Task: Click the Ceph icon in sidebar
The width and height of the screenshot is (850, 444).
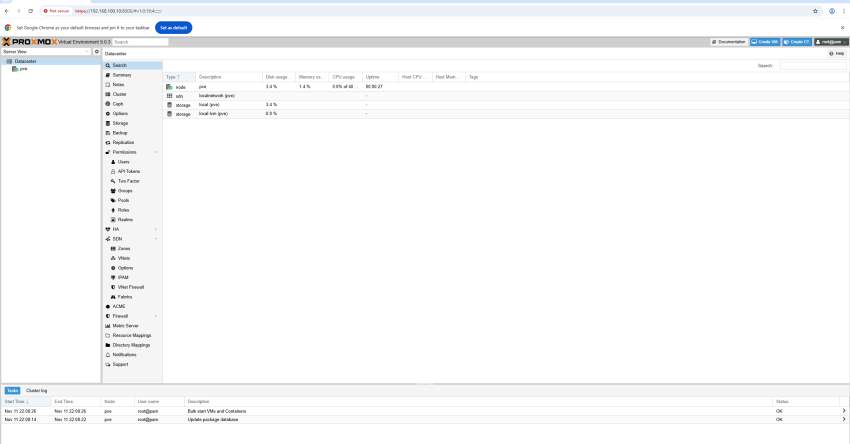Action: tap(108, 104)
